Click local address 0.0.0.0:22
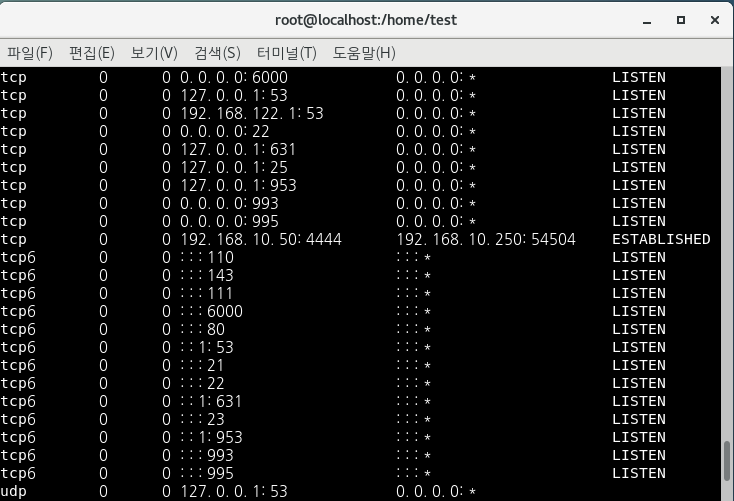The width and height of the screenshot is (734, 501). 225,131
